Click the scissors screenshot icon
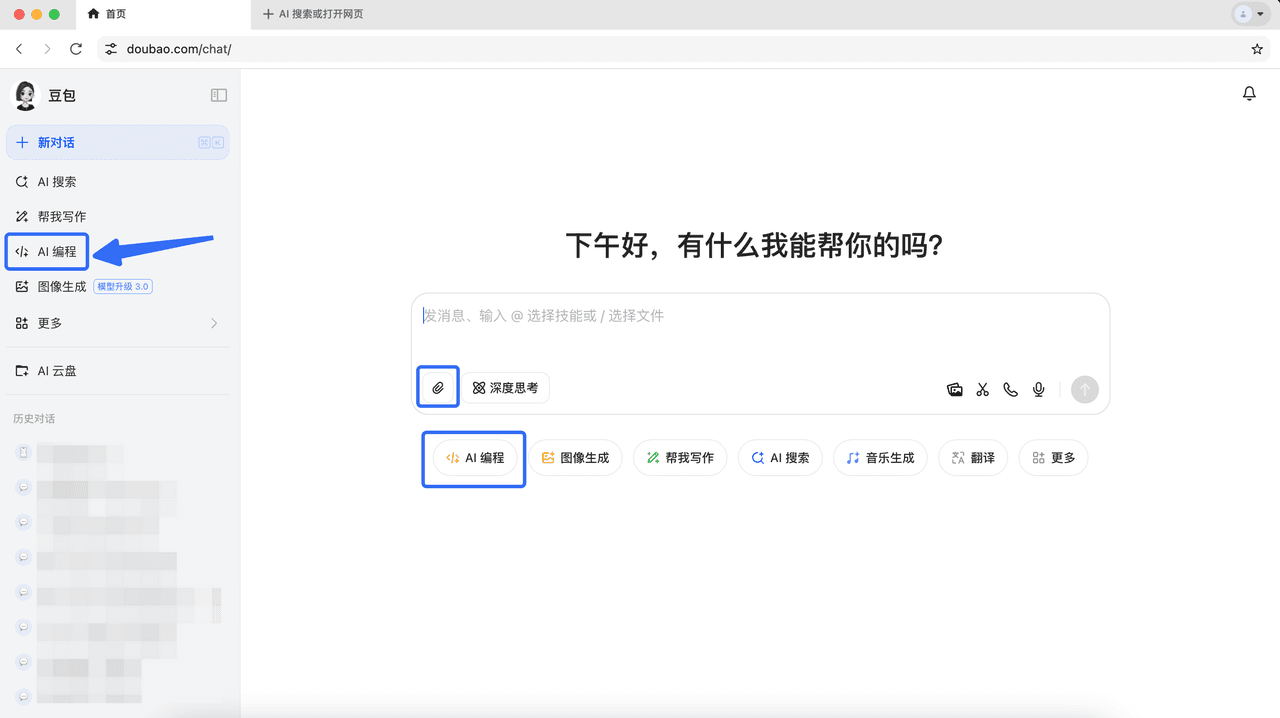The image size is (1280, 718). (982, 390)
